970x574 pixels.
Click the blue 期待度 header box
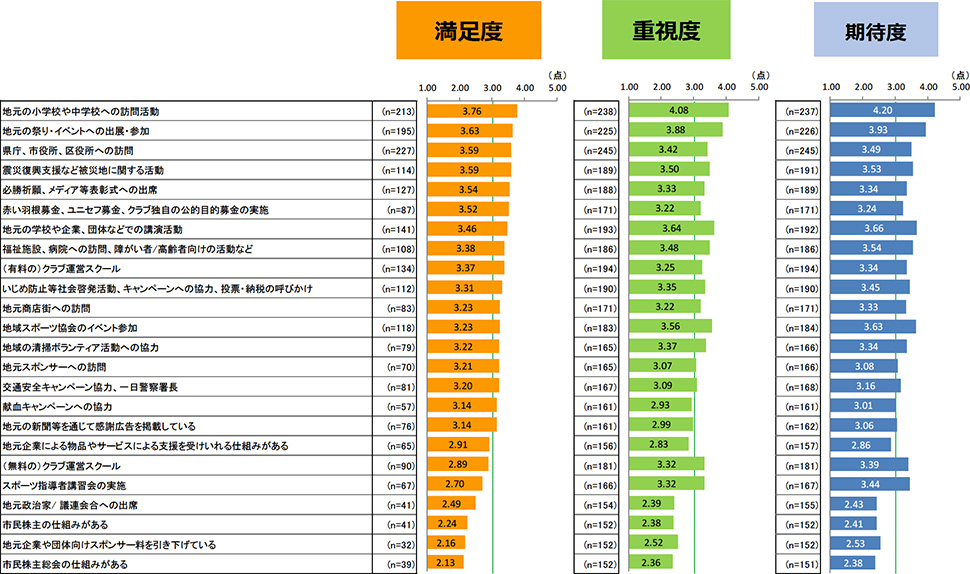[x=875, y=30]
